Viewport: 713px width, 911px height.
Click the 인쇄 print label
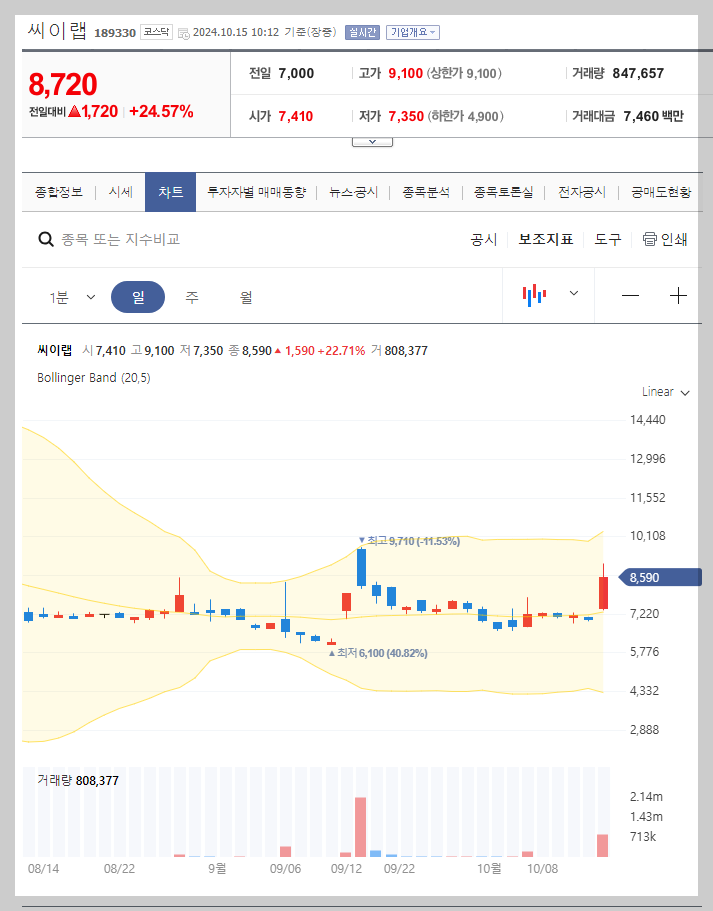674,239
